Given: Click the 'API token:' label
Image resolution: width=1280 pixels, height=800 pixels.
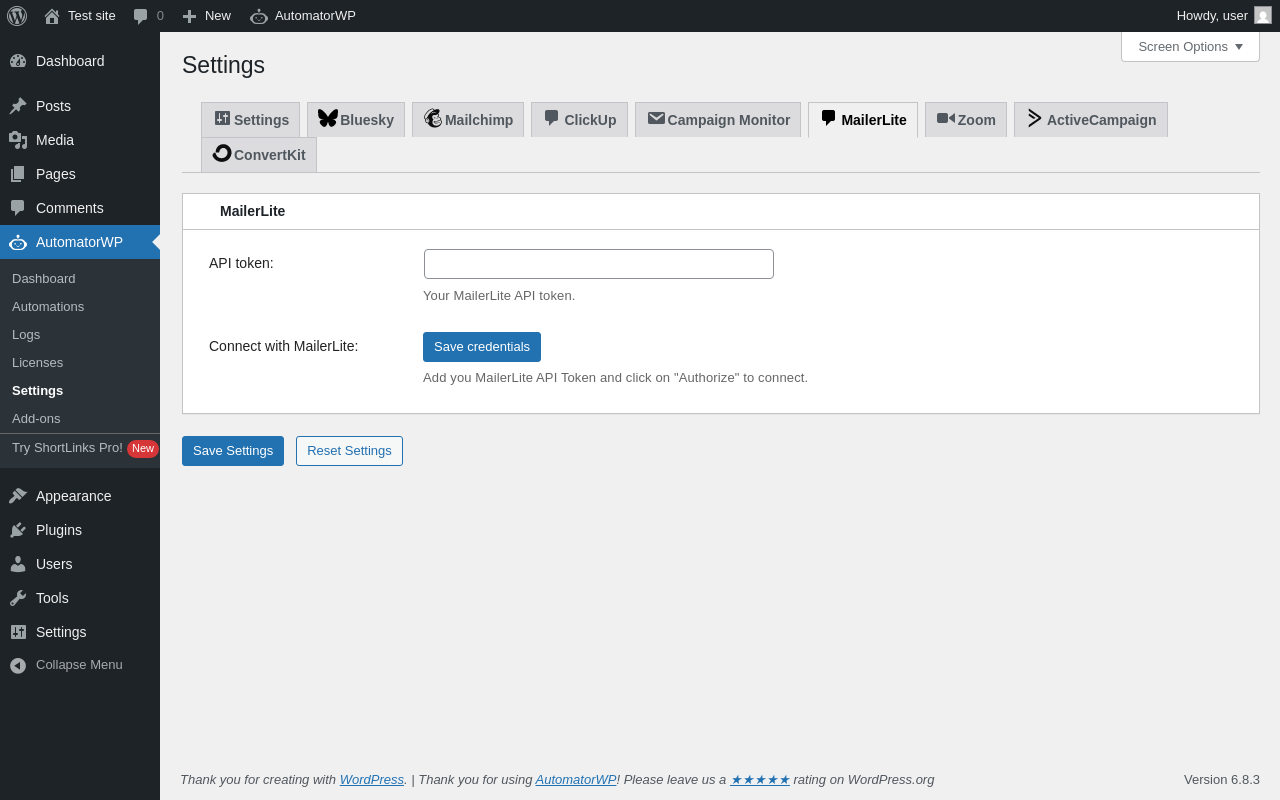Looking at the screenshot, I should 241,263.
